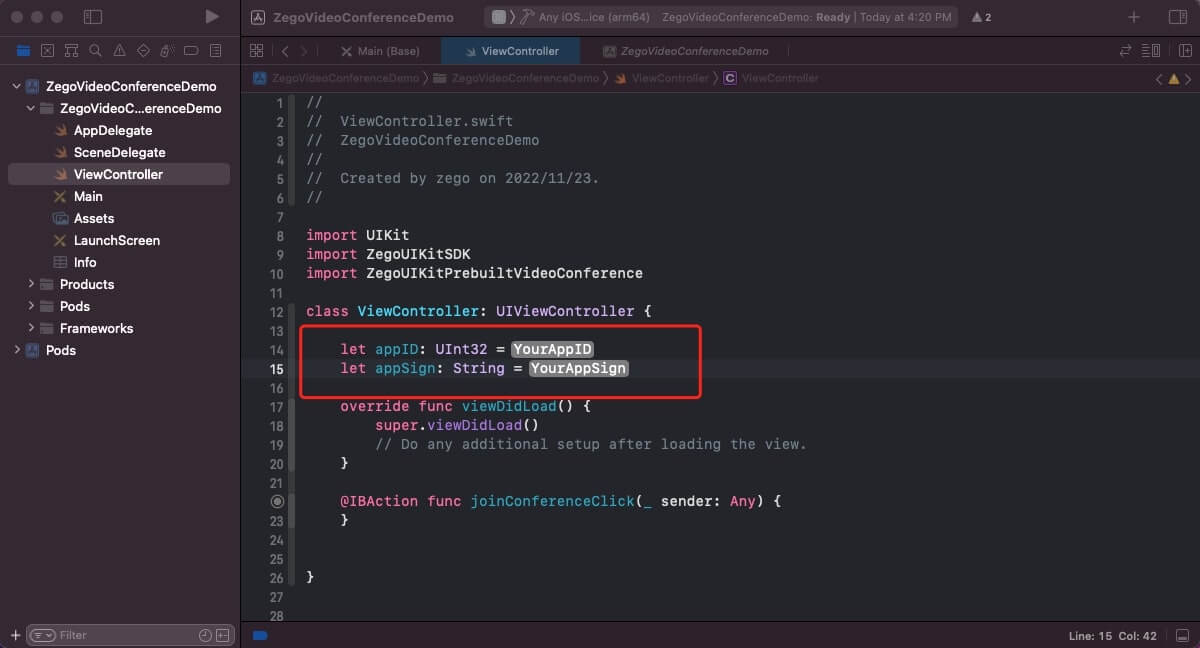Open the Debug navigator spray icon
This screenshot has width=1200, height=648.
(x=167, y=50)
